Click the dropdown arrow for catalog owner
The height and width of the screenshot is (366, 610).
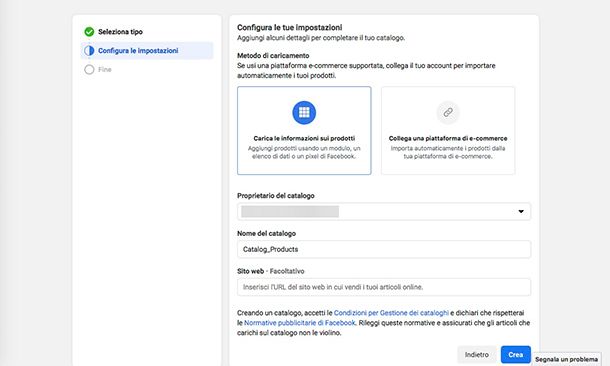coord(521,212)
